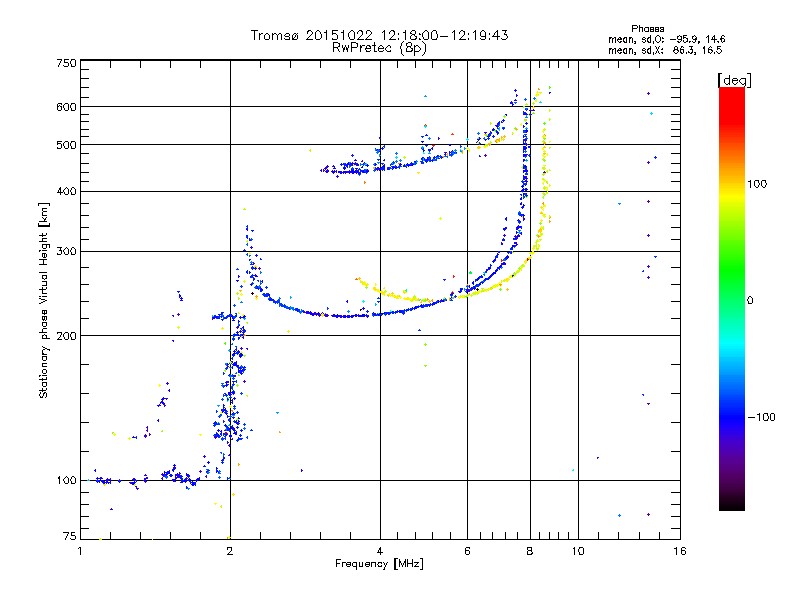
Task: Click the x-axis tick label '1'
Action: click(80, 551)
